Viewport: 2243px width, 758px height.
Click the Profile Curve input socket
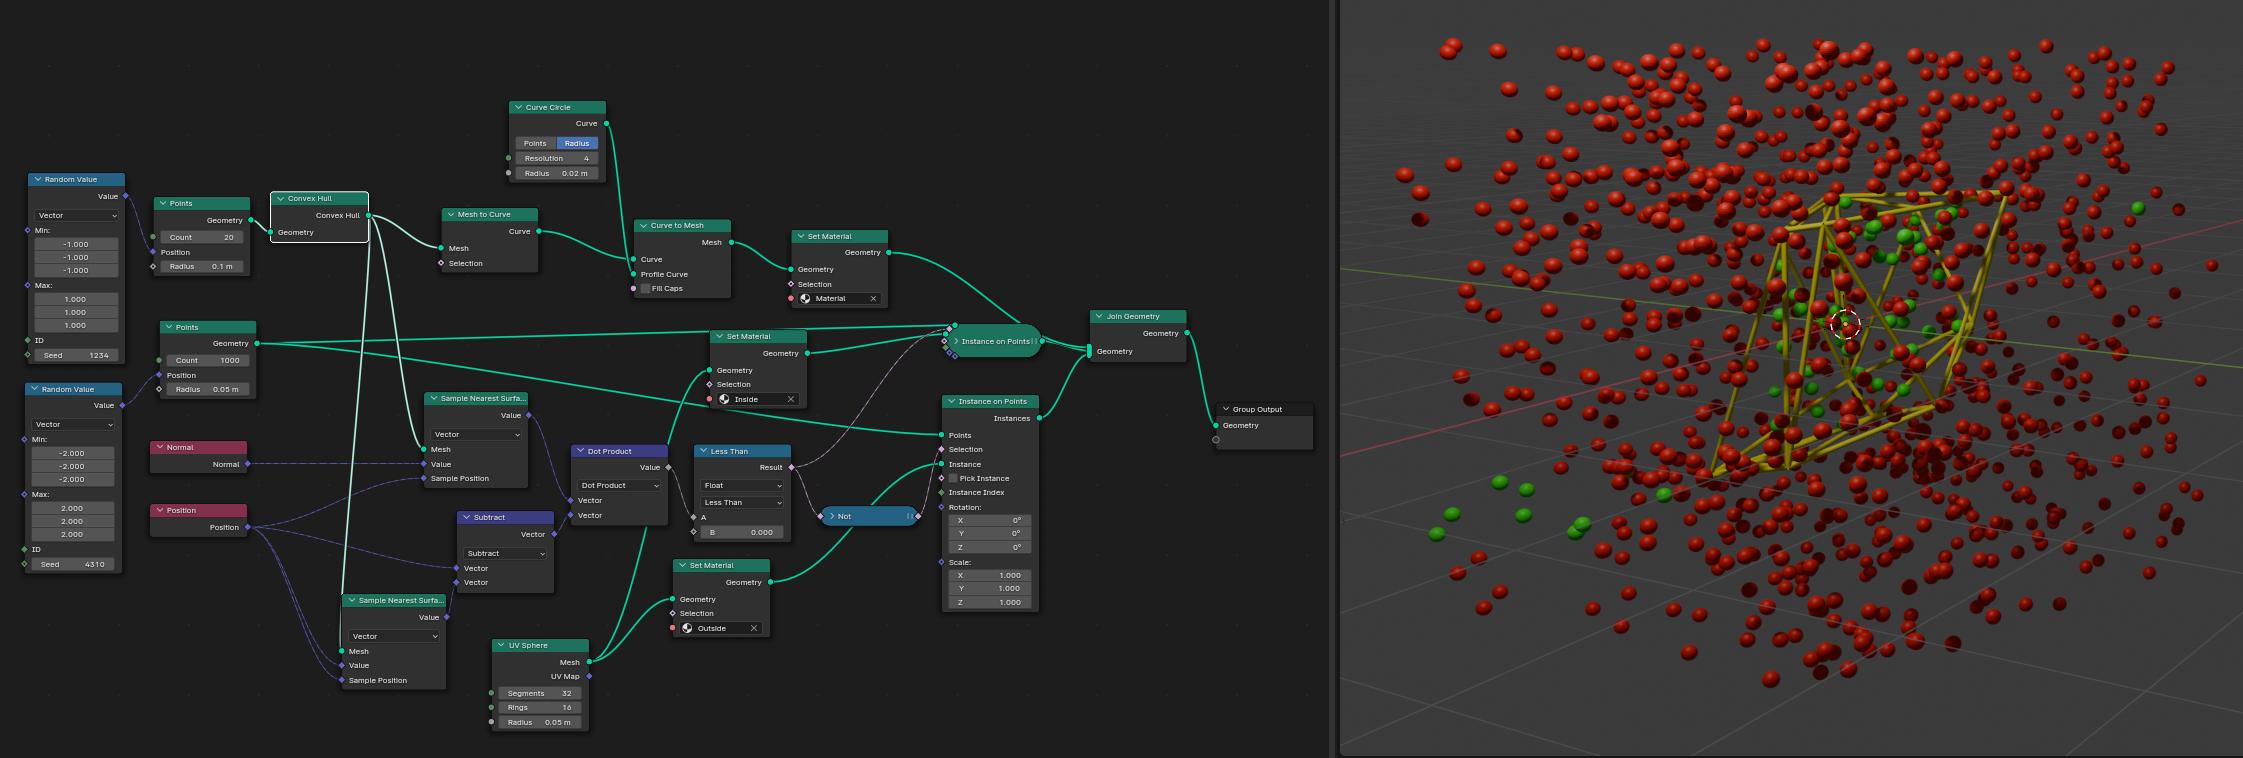633,274
